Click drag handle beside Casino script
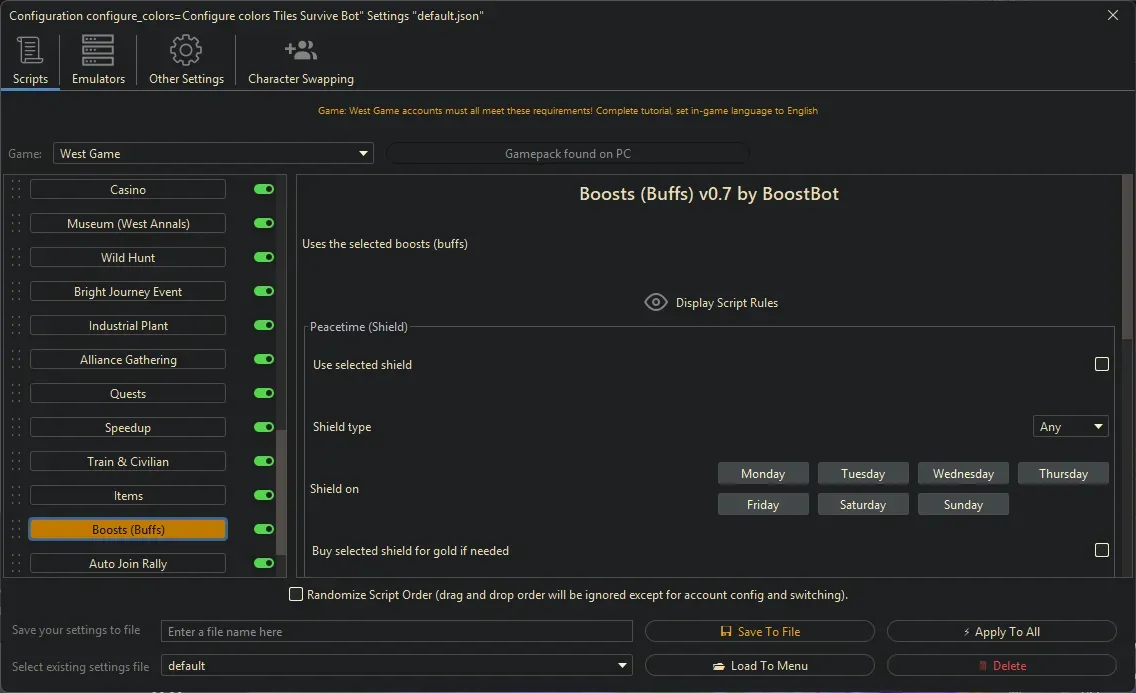 coord(15,190)
